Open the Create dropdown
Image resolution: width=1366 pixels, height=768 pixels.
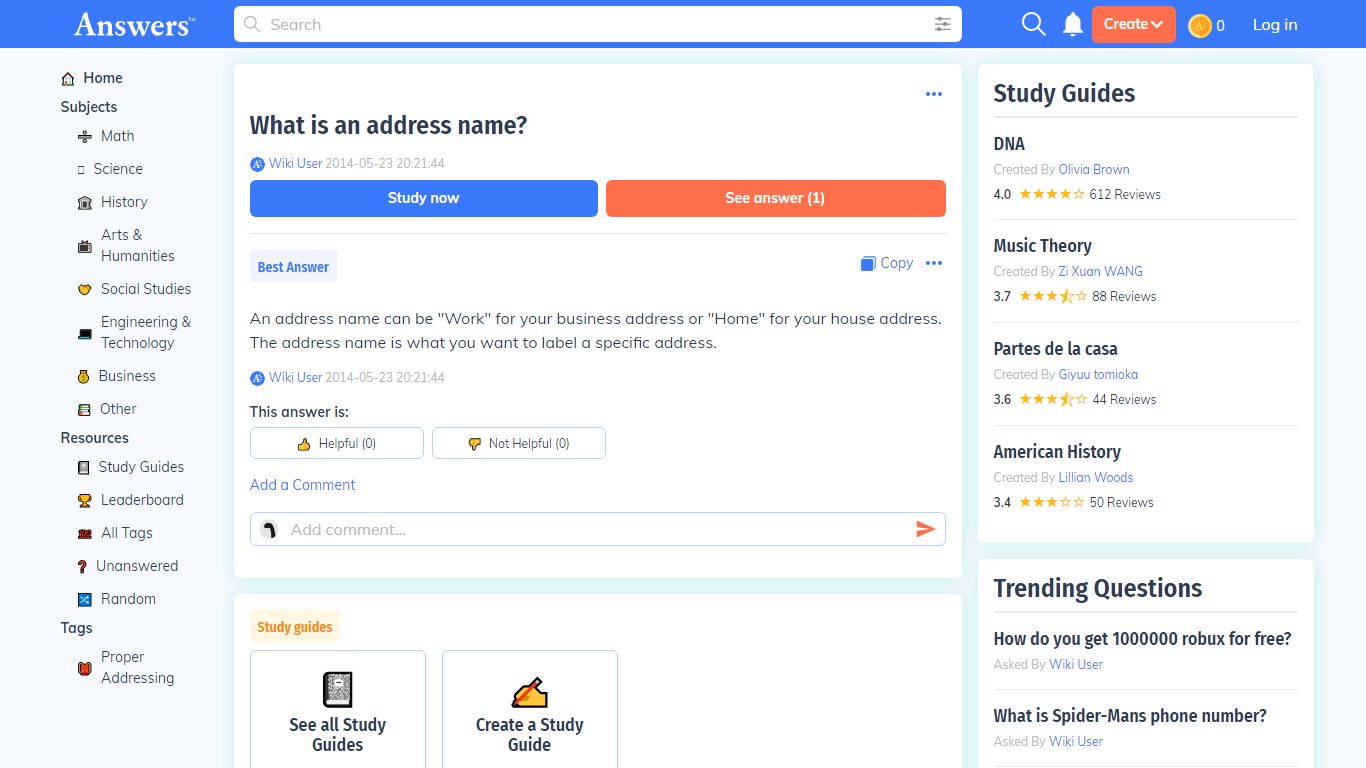pyautogui.click(x=1133, y=24)
